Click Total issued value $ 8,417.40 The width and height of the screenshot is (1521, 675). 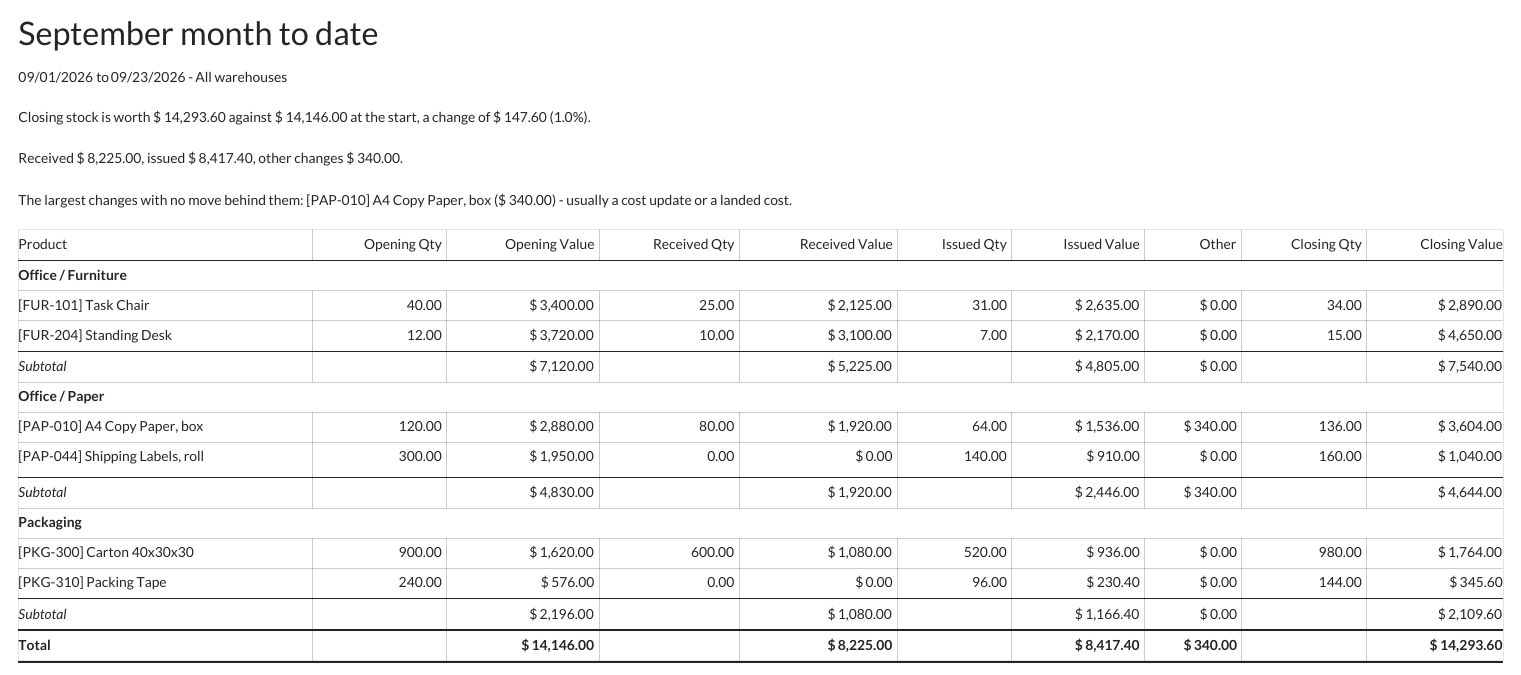pyautogui.click(x=1107, y=645)
